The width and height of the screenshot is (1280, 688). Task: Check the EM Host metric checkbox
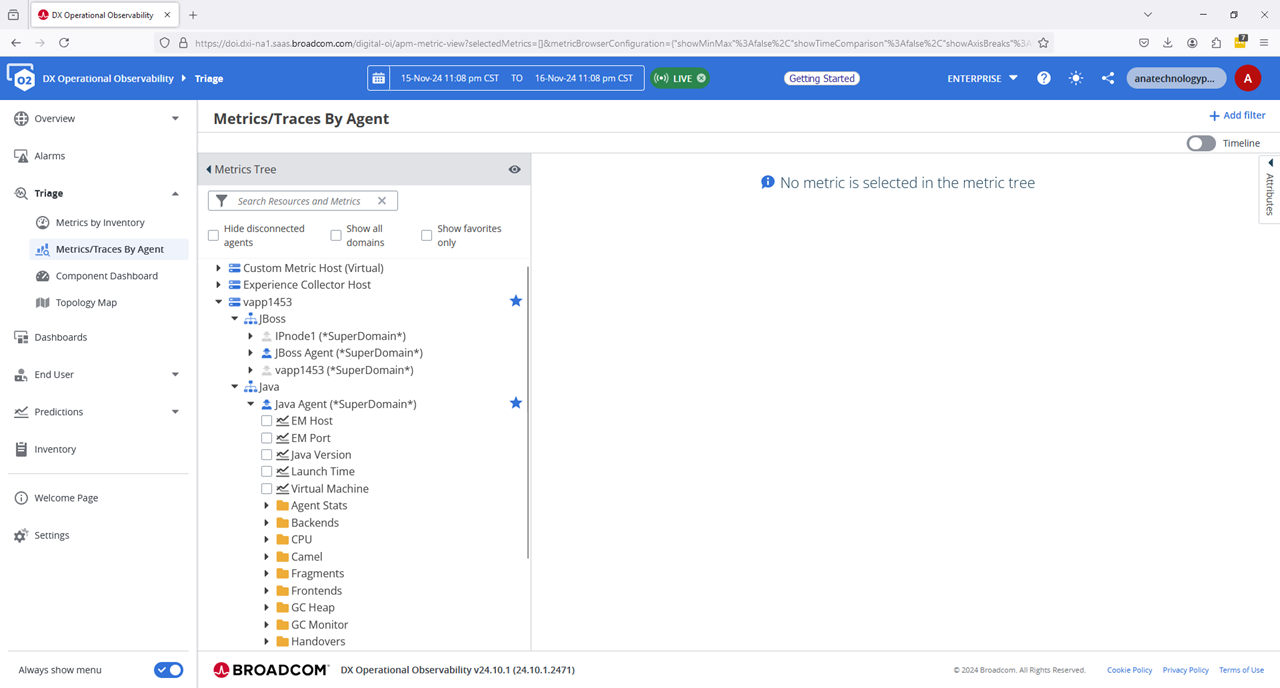point(267,421)
